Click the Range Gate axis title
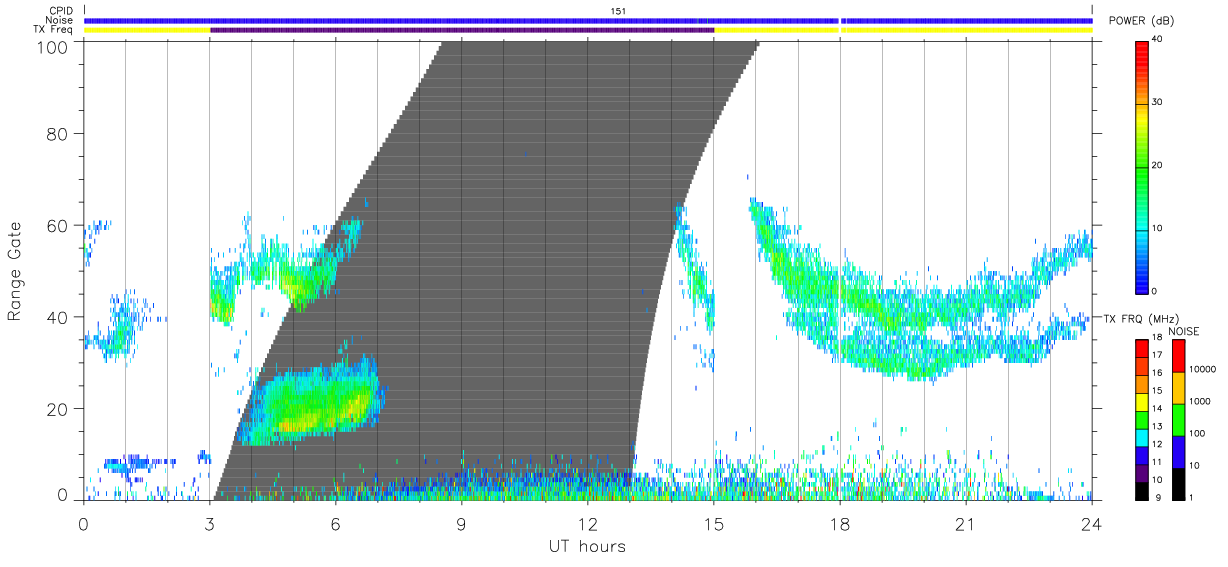 click(x=15, y=271)
